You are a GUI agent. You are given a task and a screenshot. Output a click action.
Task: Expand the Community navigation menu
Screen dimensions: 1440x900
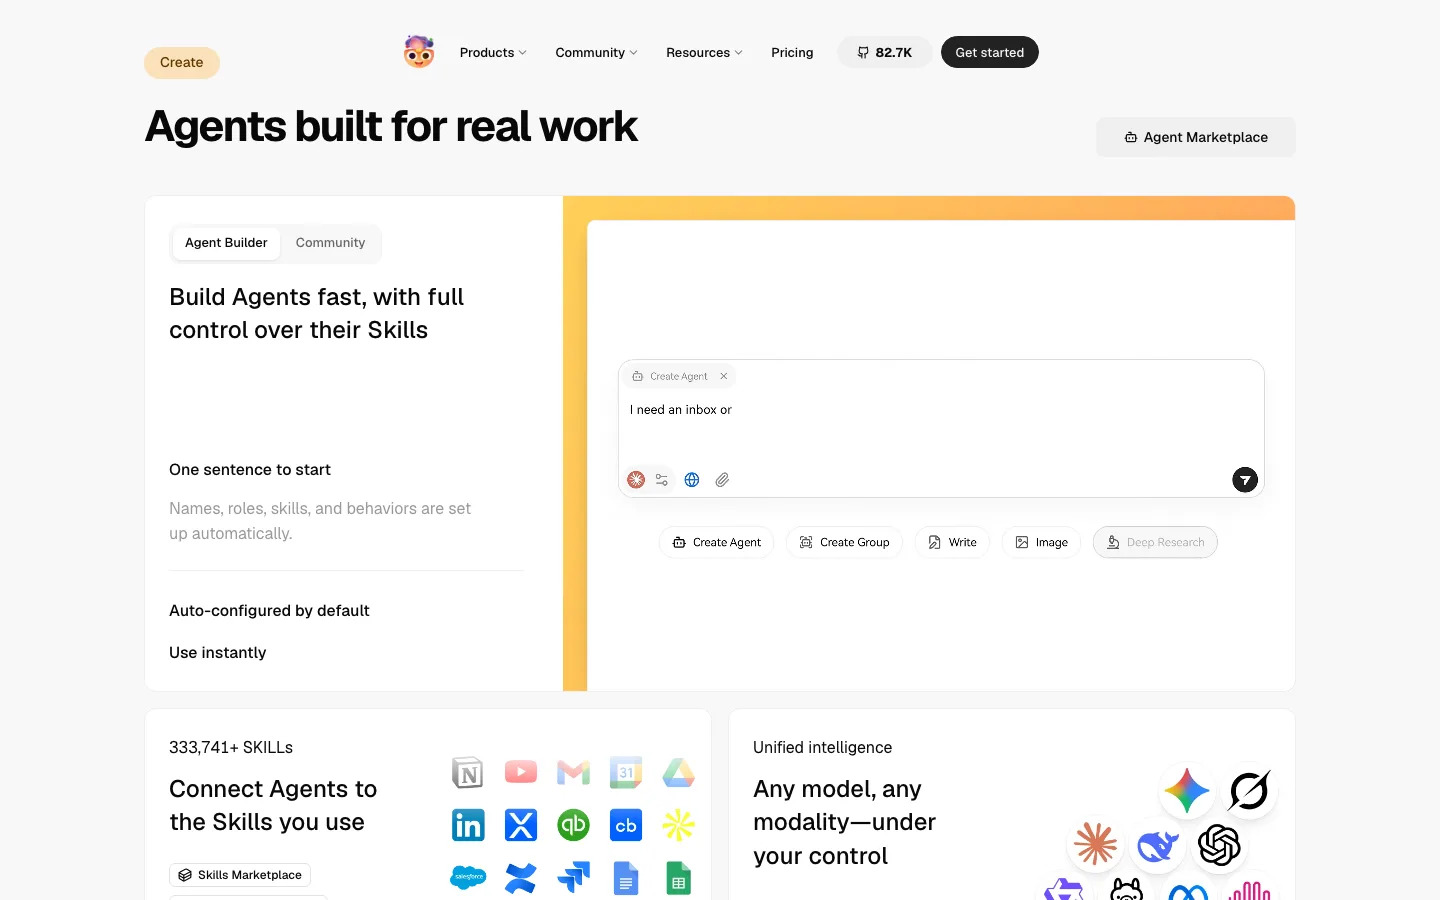point(596,52)
